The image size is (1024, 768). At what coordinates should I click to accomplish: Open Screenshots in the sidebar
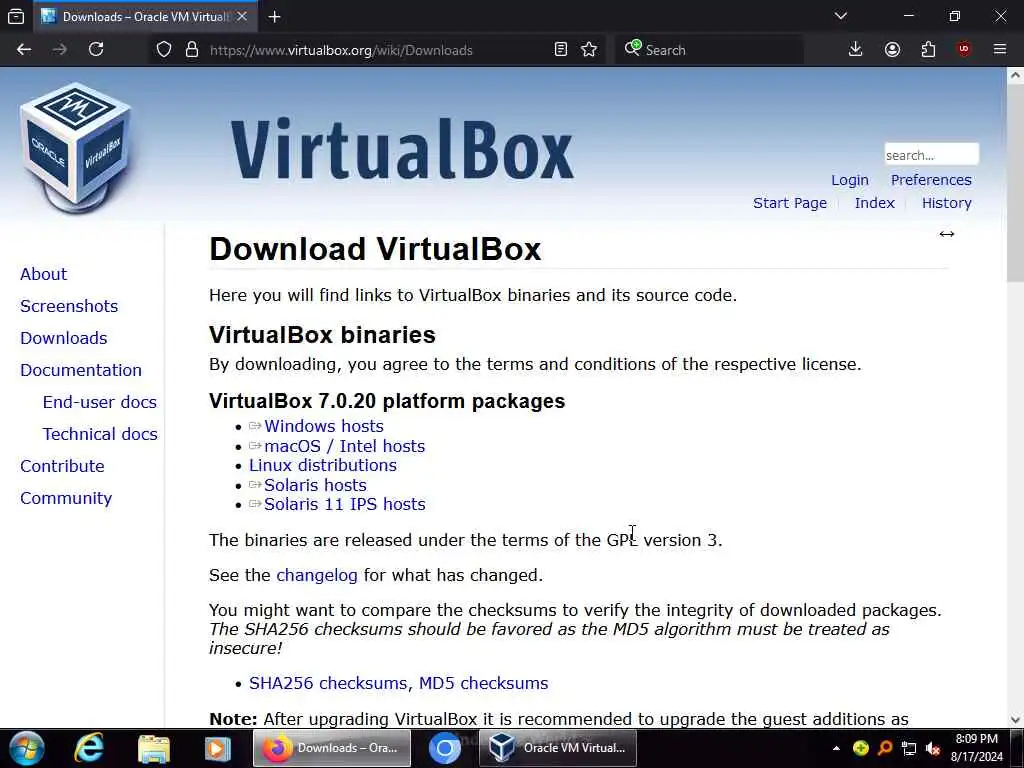(69, 306)
